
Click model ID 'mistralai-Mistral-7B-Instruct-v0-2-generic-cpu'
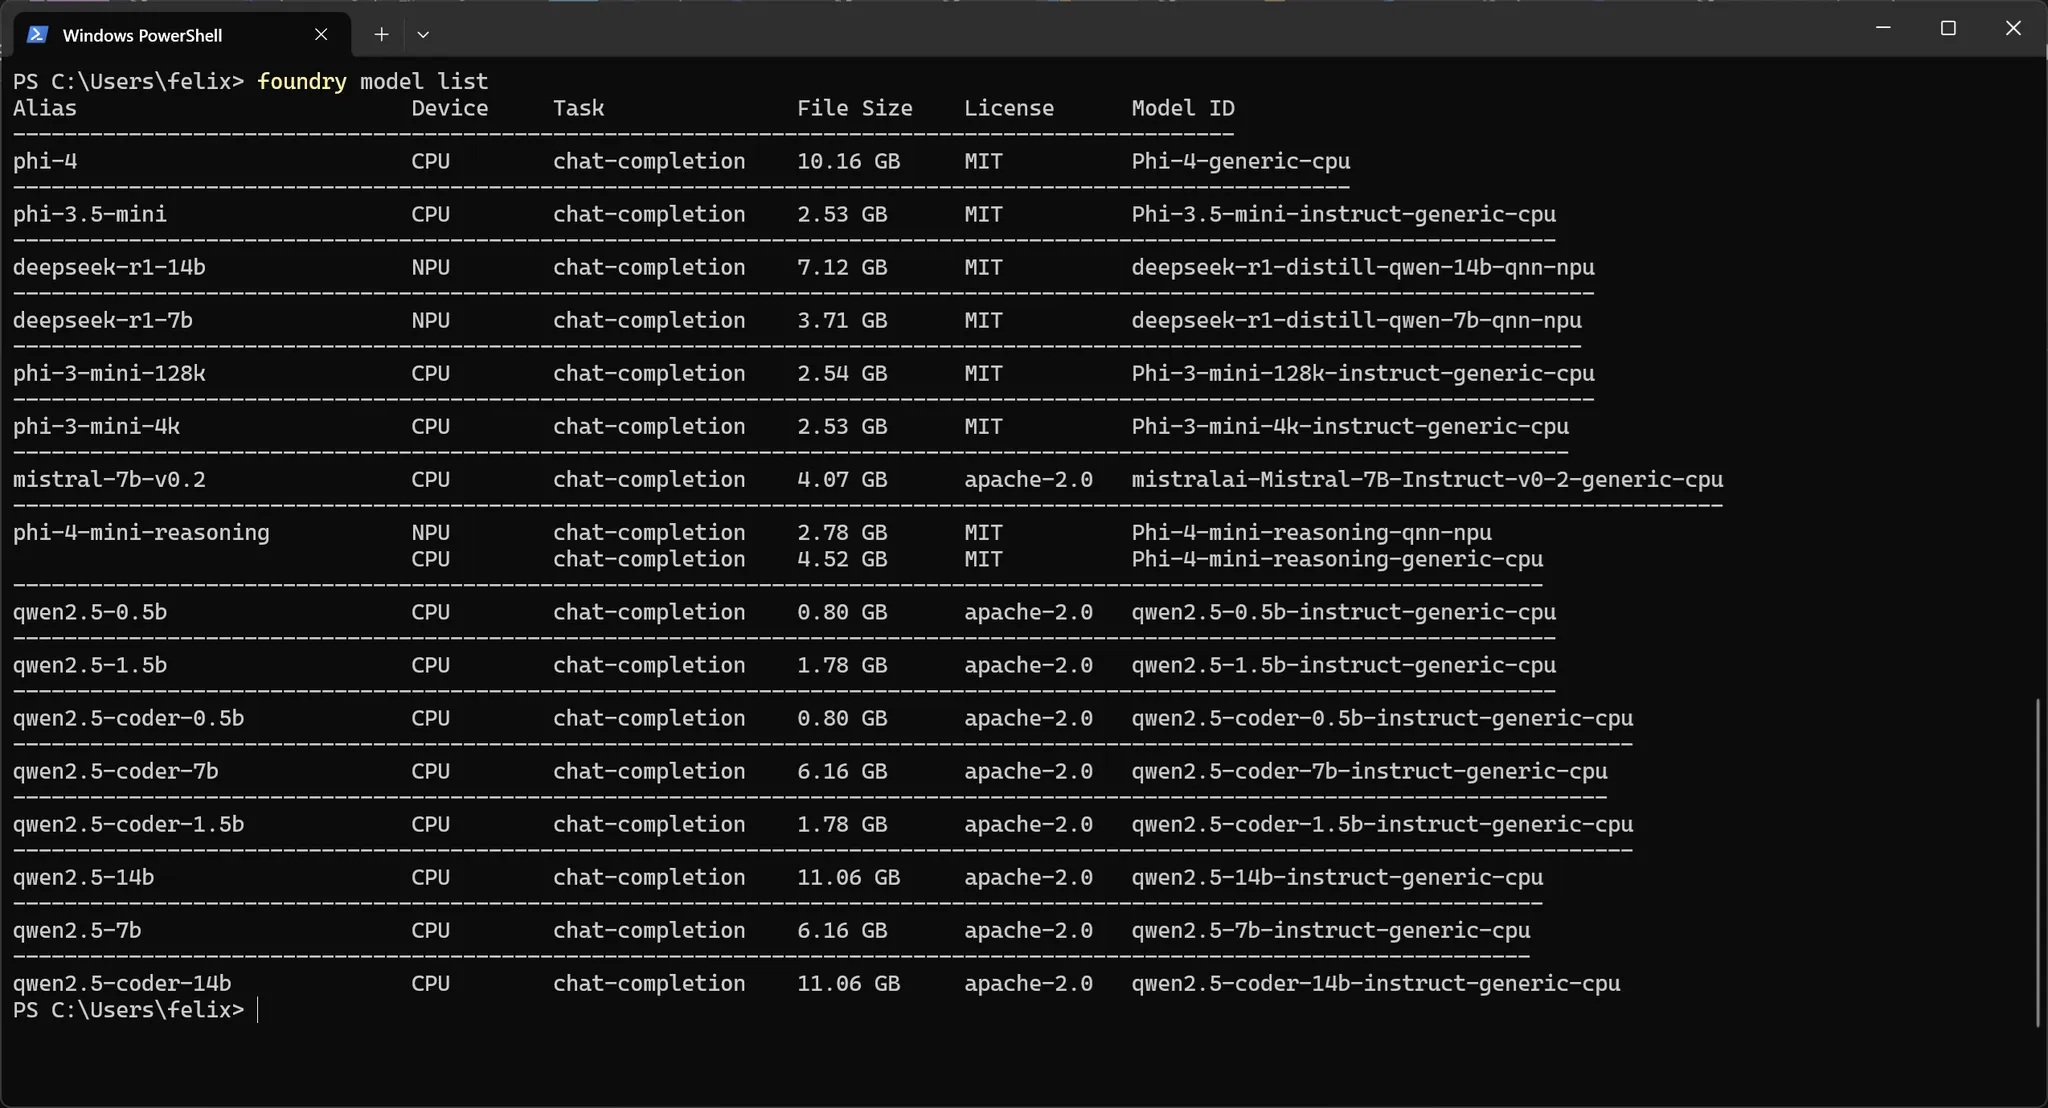1428,479
